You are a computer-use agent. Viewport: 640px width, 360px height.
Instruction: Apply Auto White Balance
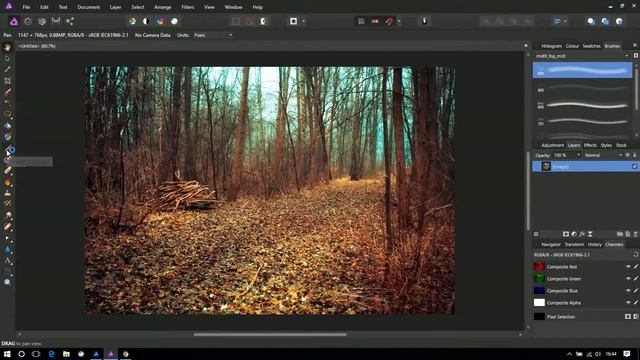click(x=174, y=21)
